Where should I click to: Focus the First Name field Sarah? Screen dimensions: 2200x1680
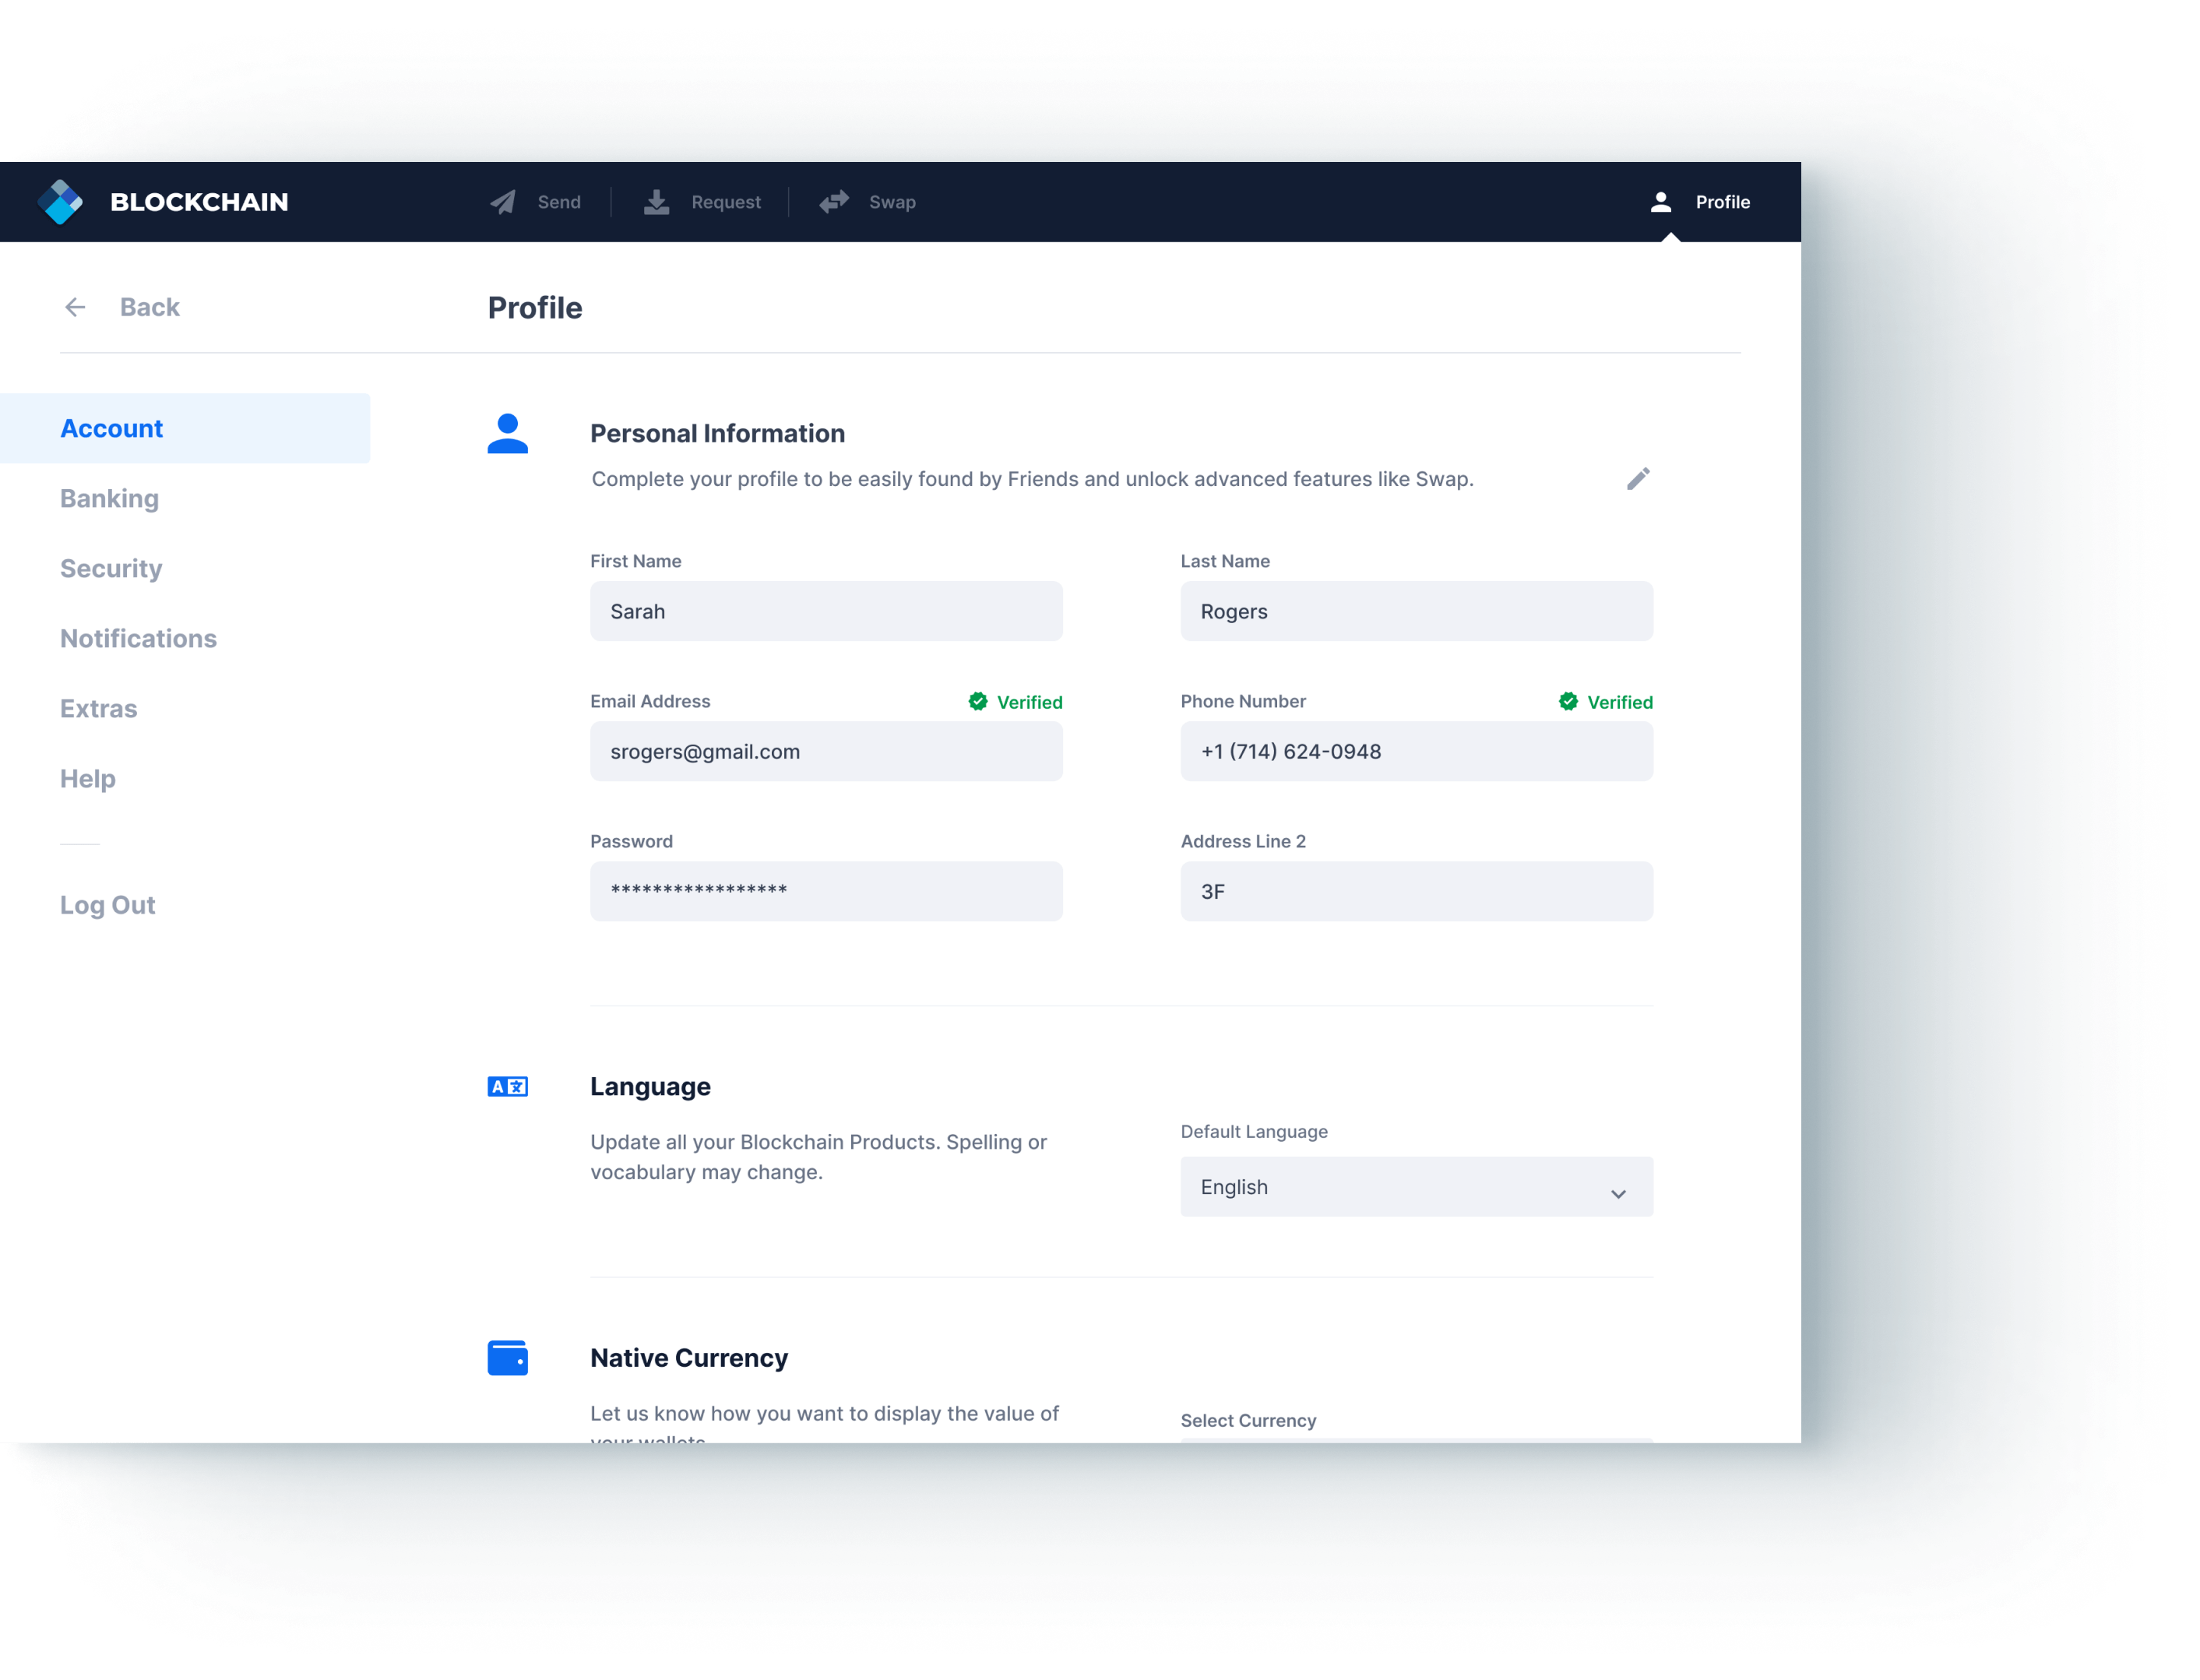826,611
